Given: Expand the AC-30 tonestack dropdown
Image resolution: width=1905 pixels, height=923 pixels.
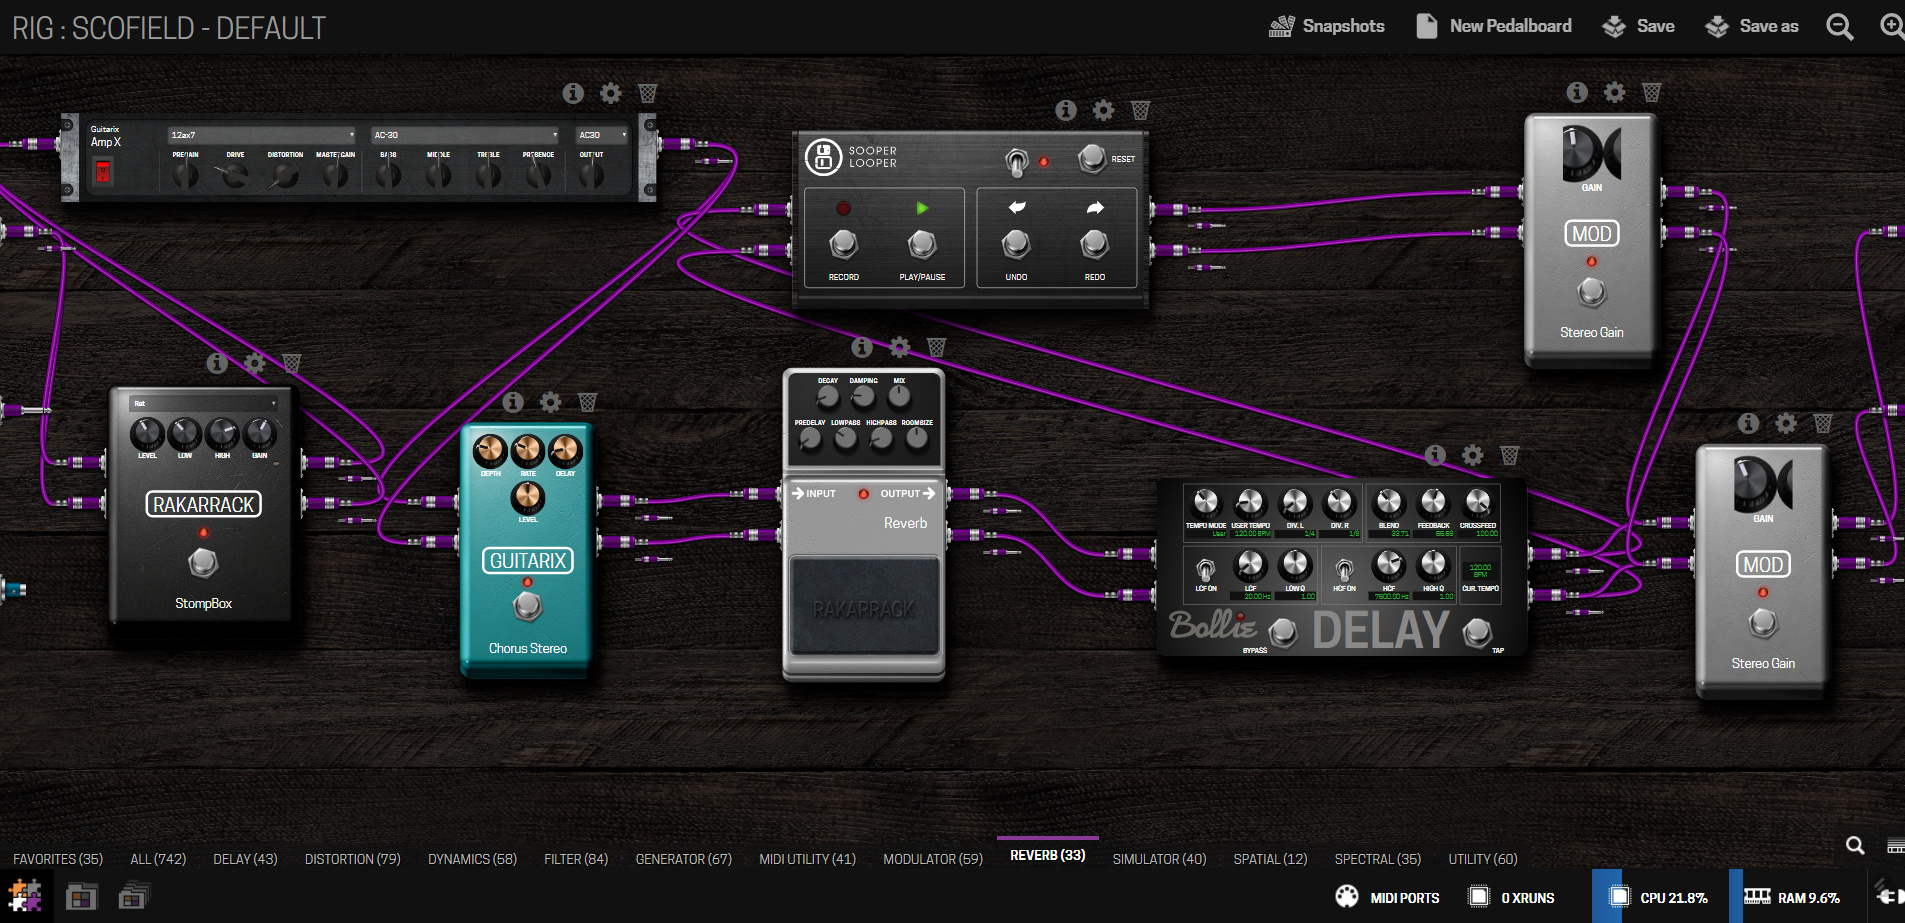Looking at the screenshot, I should click(466, 135).
